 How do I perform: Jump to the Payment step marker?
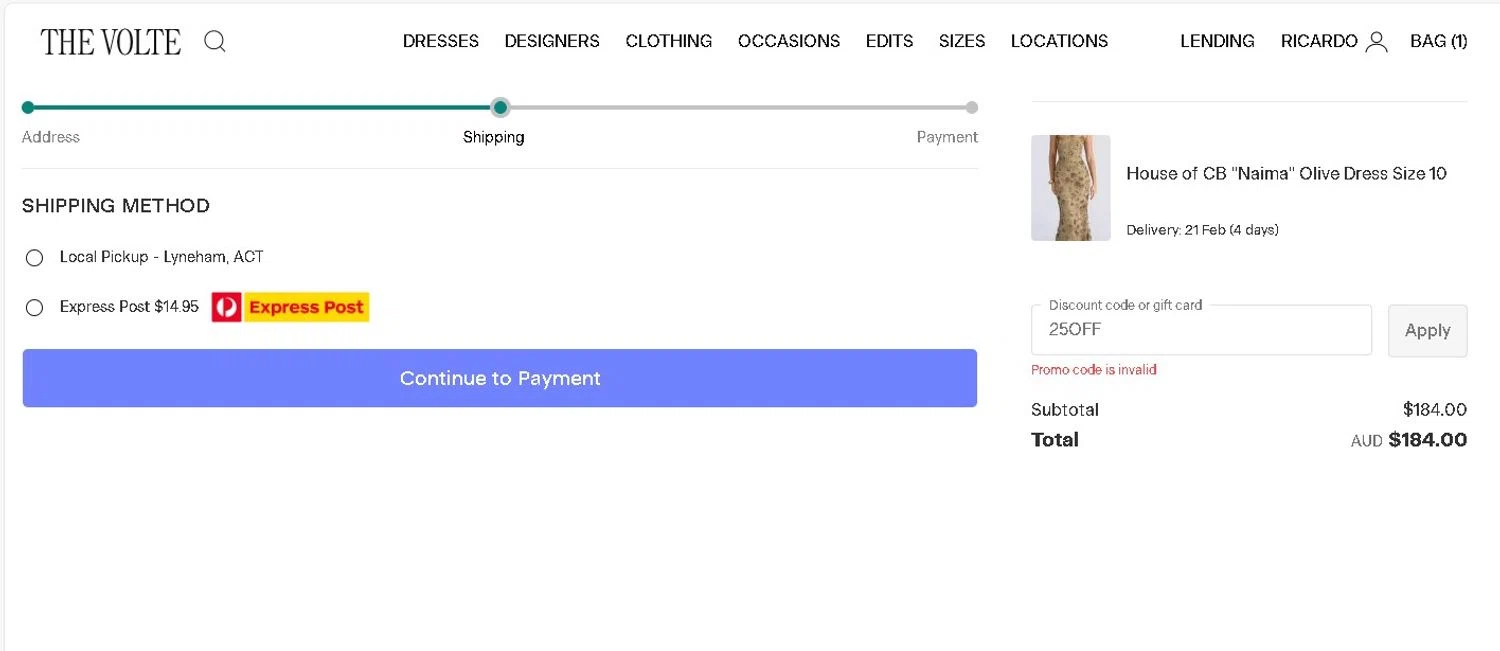coord(972,107)
